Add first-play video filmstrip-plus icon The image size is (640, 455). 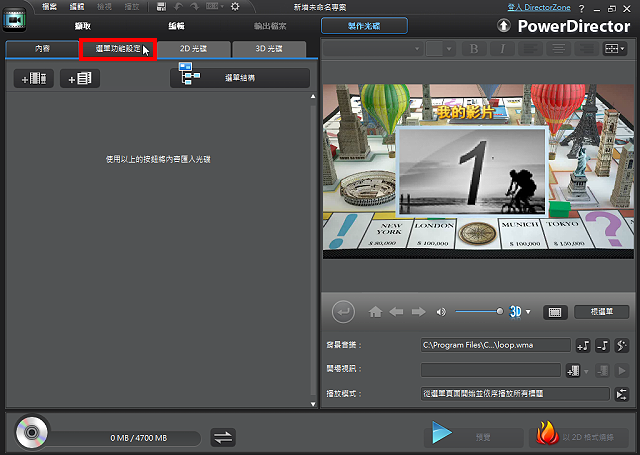[573, 371]
